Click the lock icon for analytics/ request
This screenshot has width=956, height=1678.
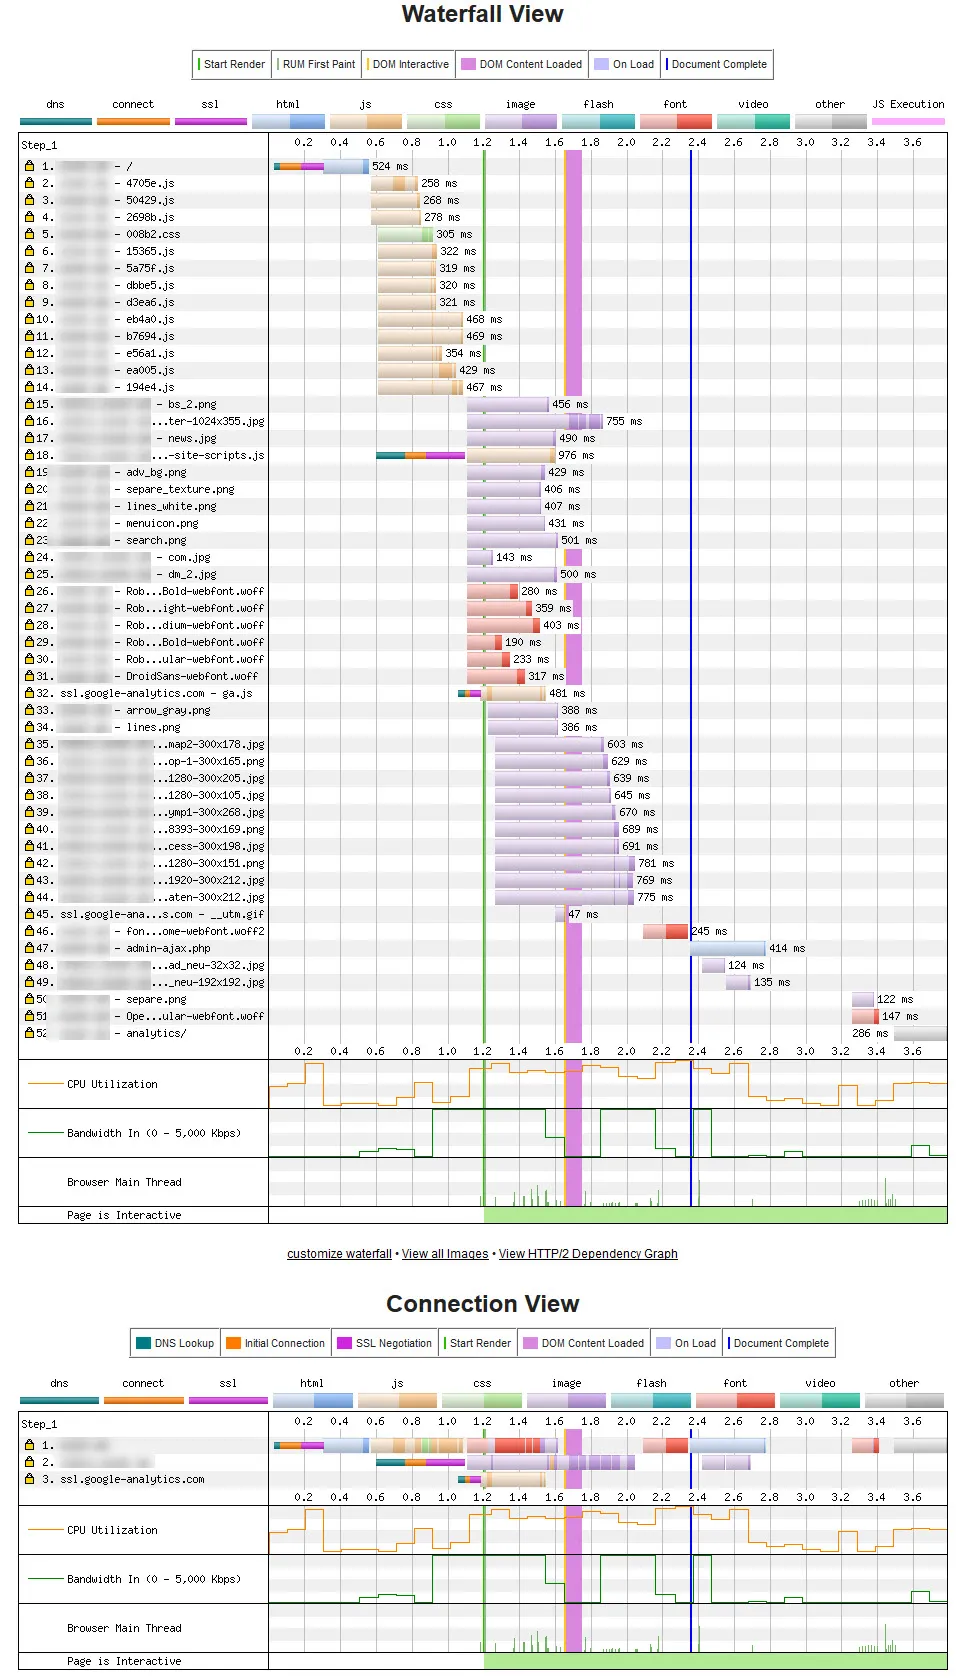29,1033
